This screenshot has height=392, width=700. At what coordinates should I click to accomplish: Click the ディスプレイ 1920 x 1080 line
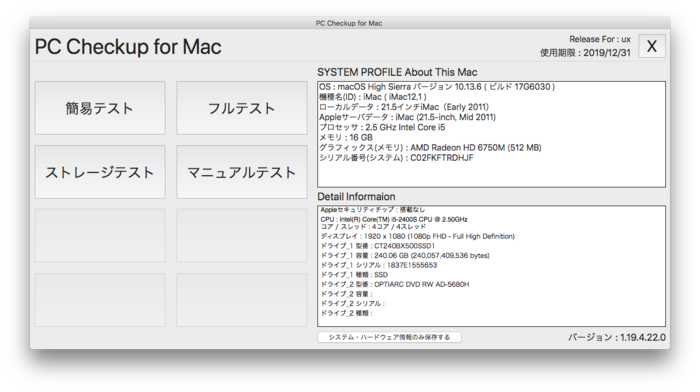(x=417, y=236)
